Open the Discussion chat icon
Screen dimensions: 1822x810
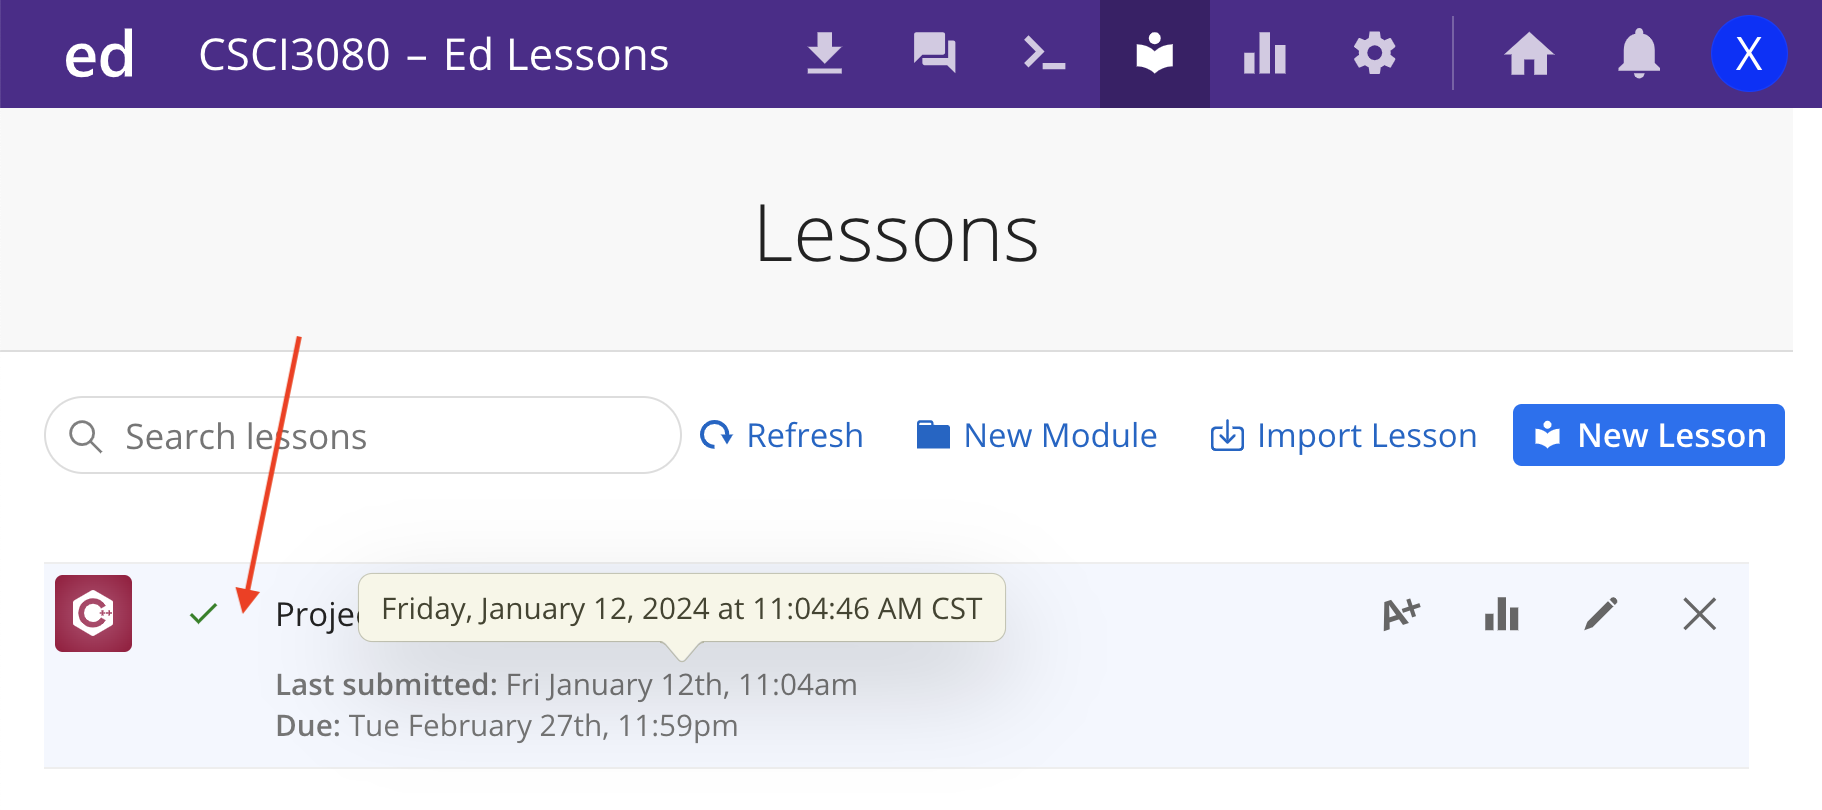click(934, 54)
